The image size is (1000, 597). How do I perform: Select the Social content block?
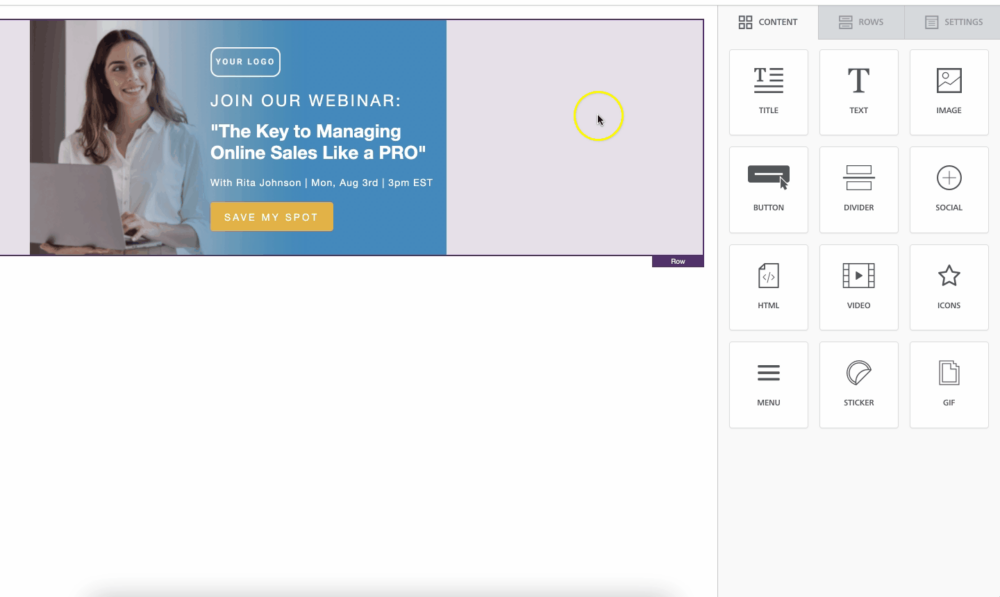tap(948, 189)
